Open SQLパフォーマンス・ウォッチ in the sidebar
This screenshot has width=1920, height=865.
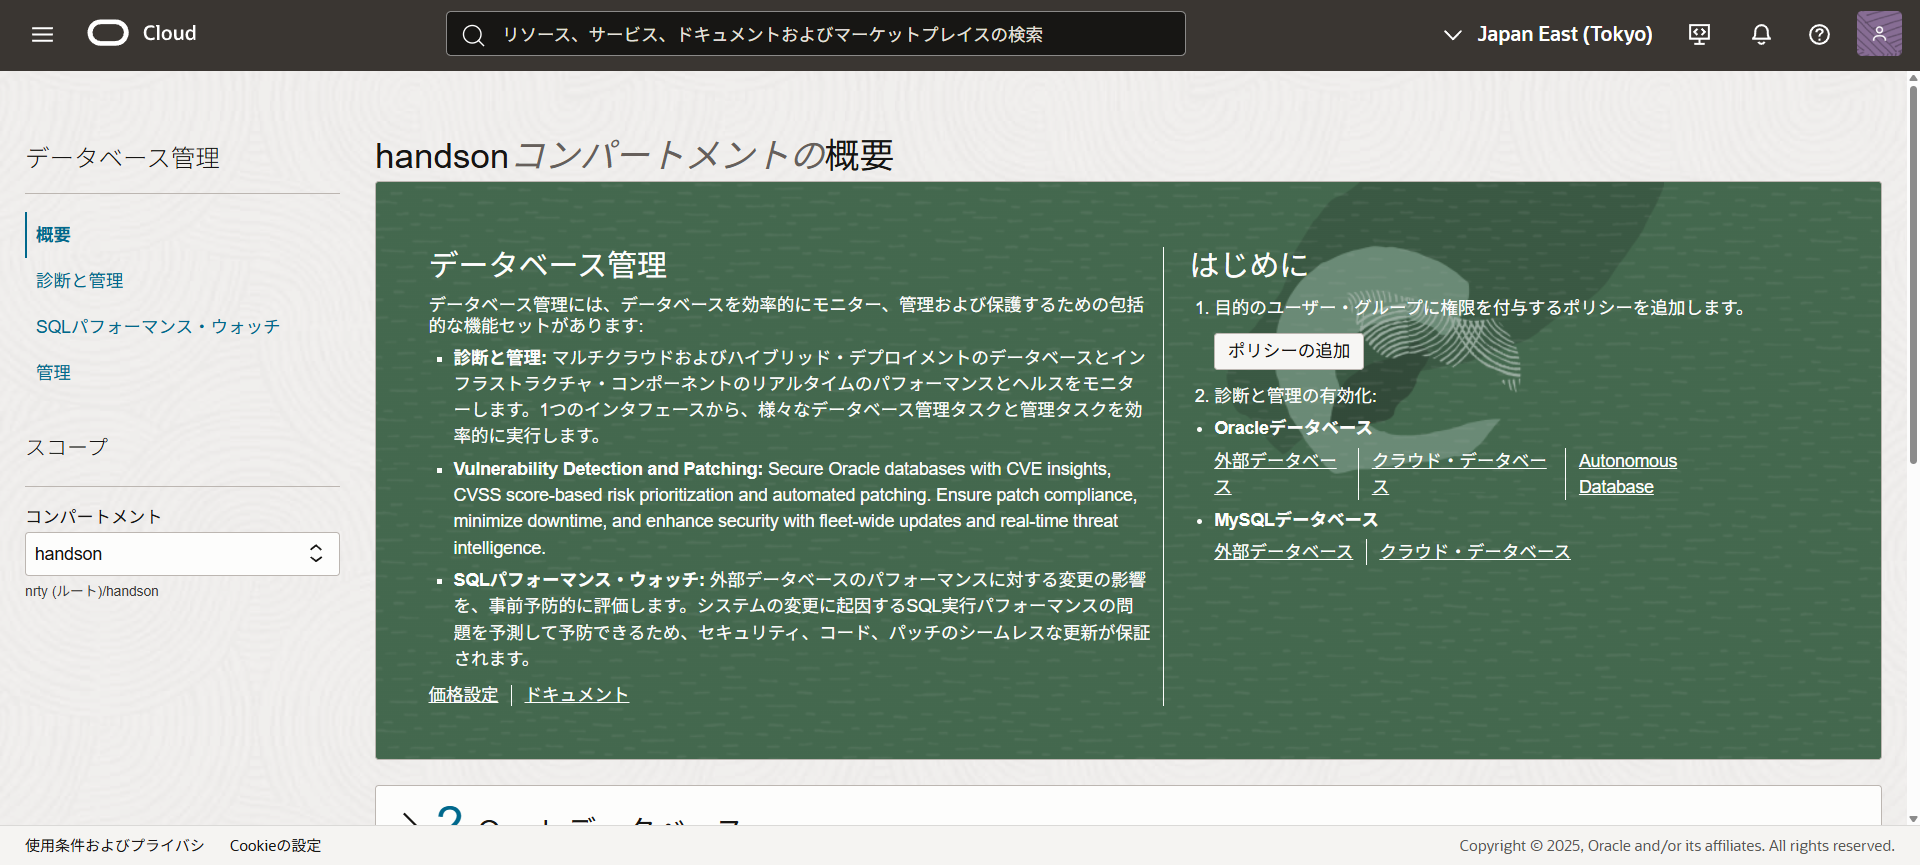158,327
